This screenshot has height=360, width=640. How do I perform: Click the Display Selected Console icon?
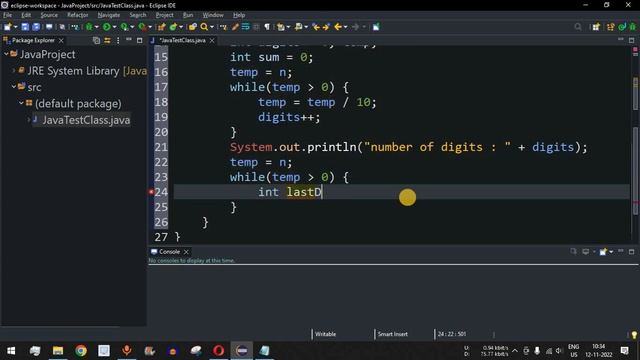coord(586,252)
